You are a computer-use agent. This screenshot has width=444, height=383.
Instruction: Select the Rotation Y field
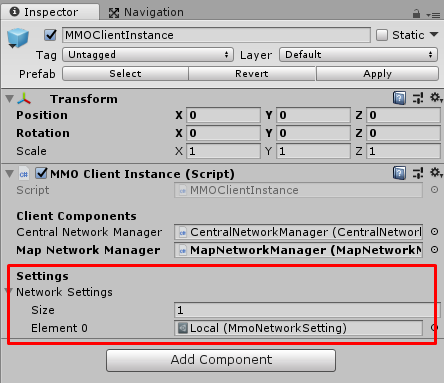click(313, 133)
